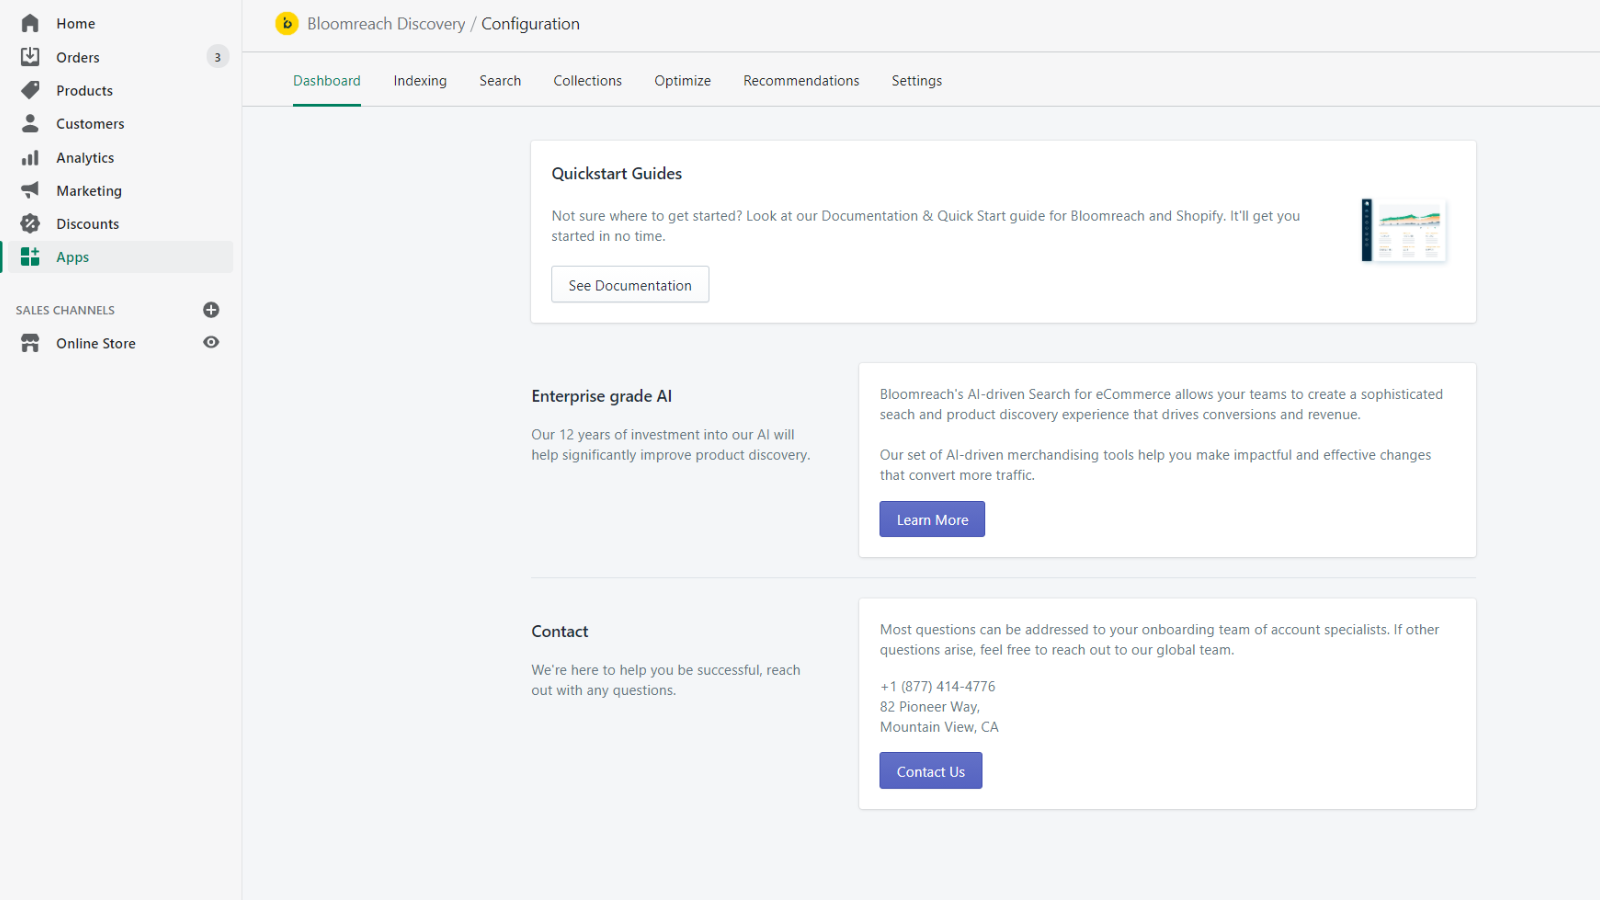Open the Indexing tab

click(420, 81)
